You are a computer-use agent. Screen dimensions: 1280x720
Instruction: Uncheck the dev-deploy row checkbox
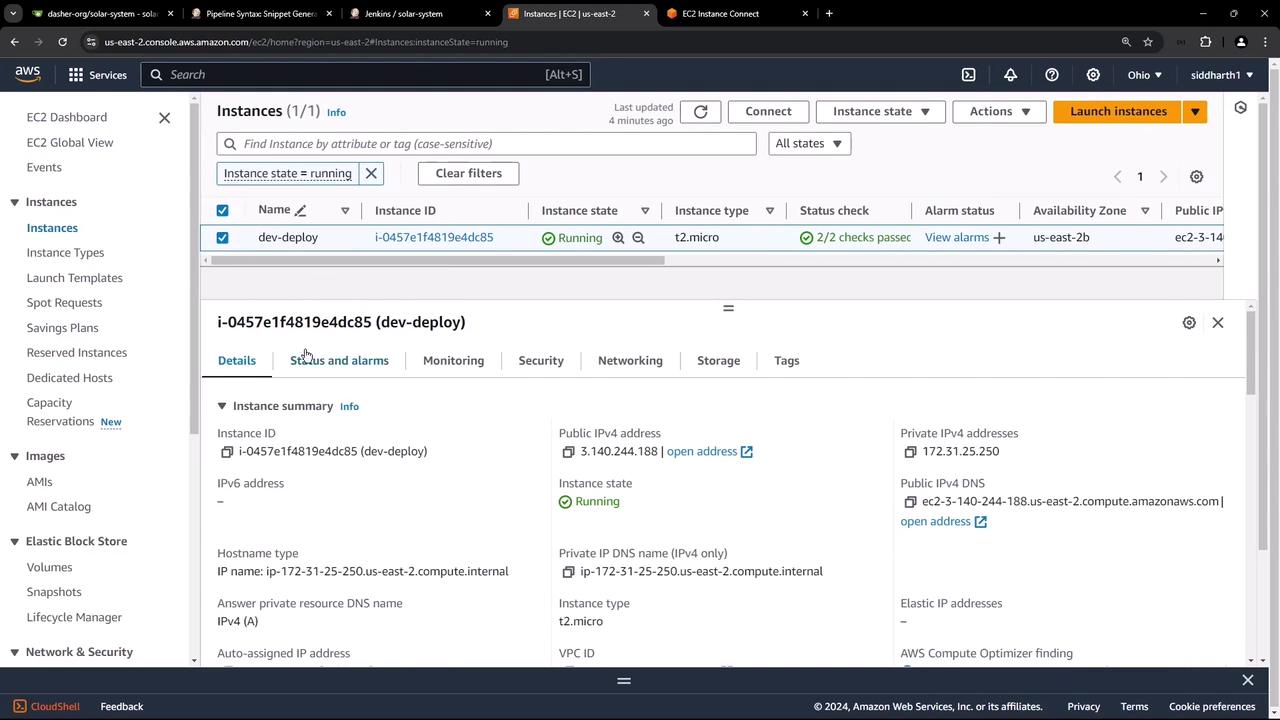tap(222, 238)
